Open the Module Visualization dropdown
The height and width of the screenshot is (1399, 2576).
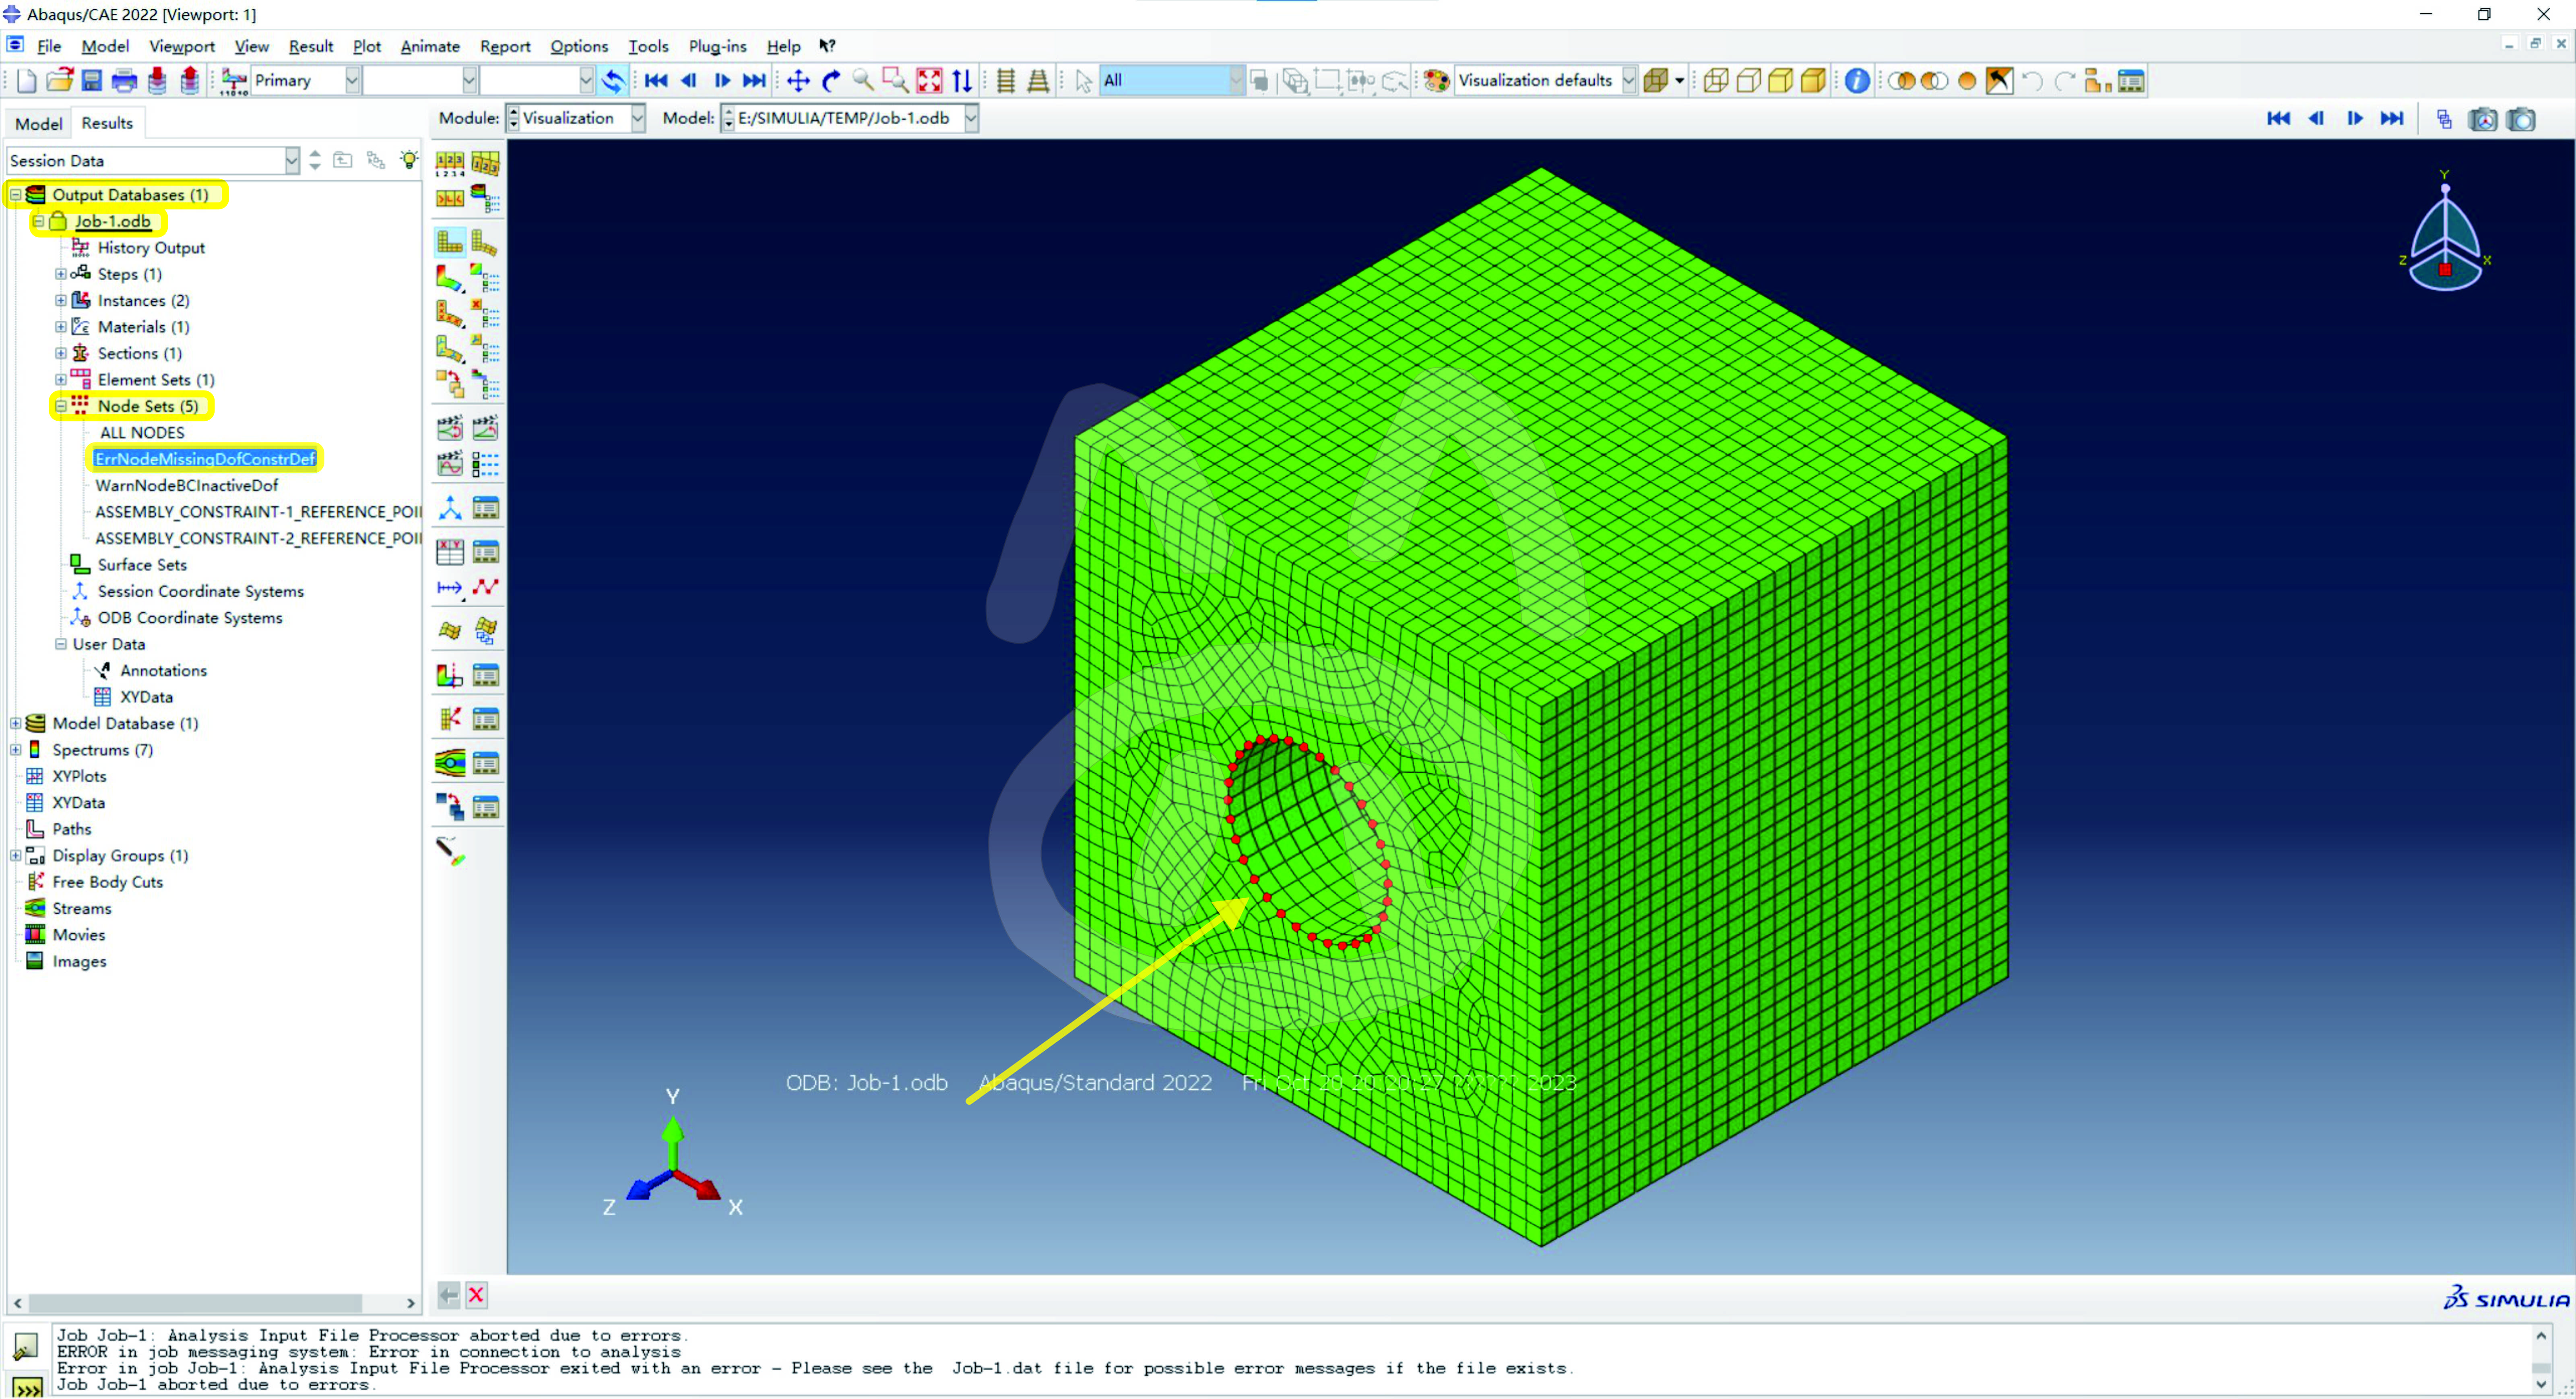637,118
